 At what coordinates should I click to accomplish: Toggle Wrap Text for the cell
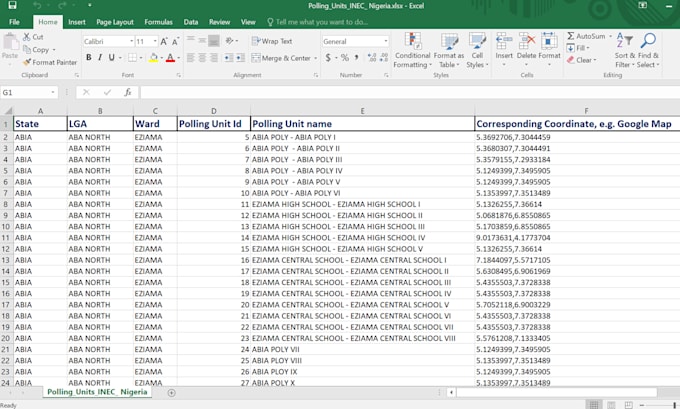[x=270, y=42]
